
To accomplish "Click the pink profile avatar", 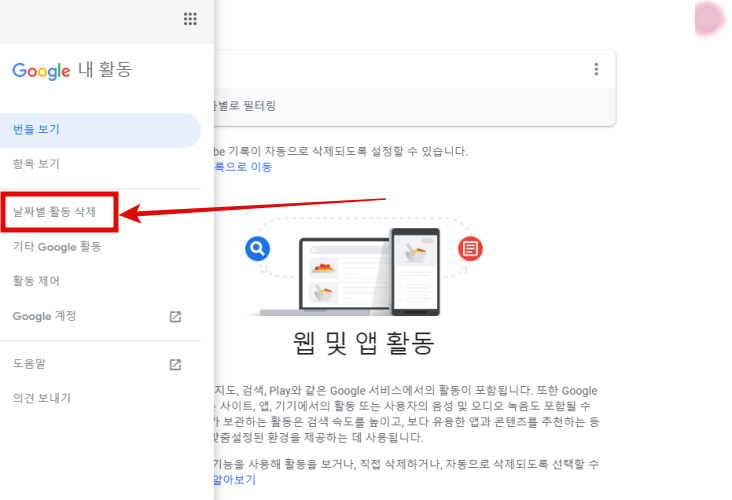I will [x=710, y=18].
